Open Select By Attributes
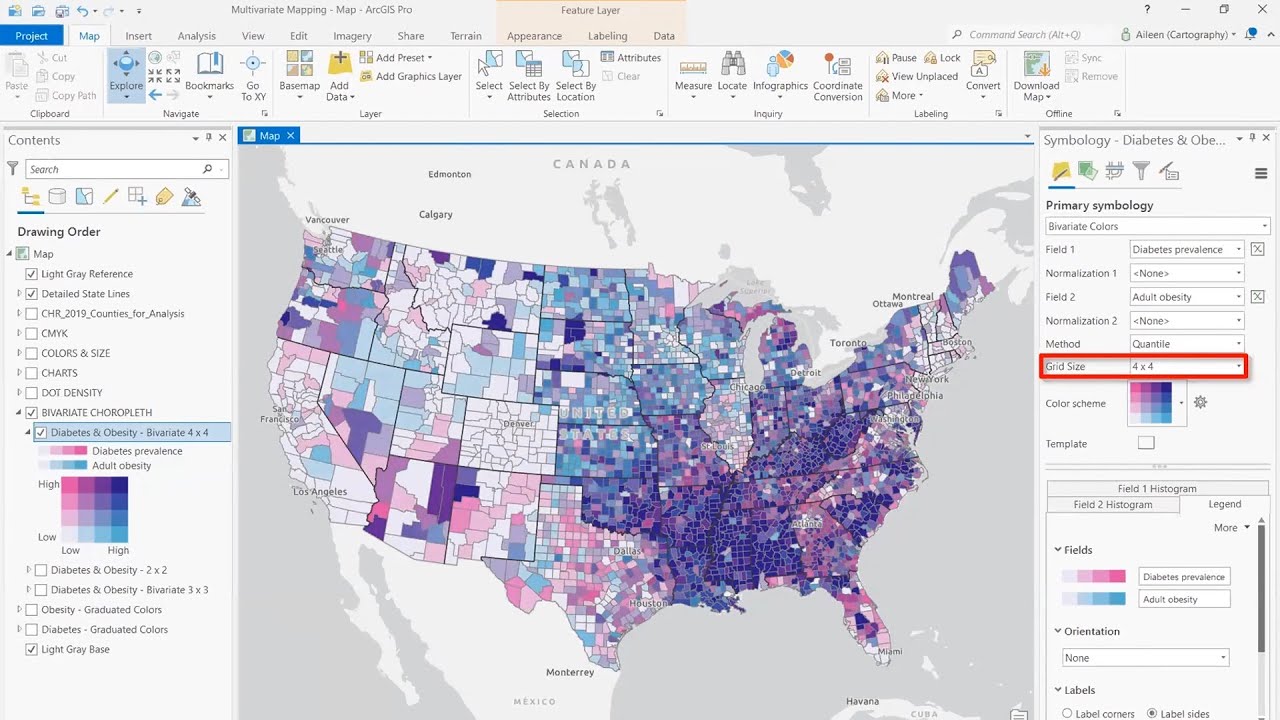The image size is (1280, 720). coord(529,75)
